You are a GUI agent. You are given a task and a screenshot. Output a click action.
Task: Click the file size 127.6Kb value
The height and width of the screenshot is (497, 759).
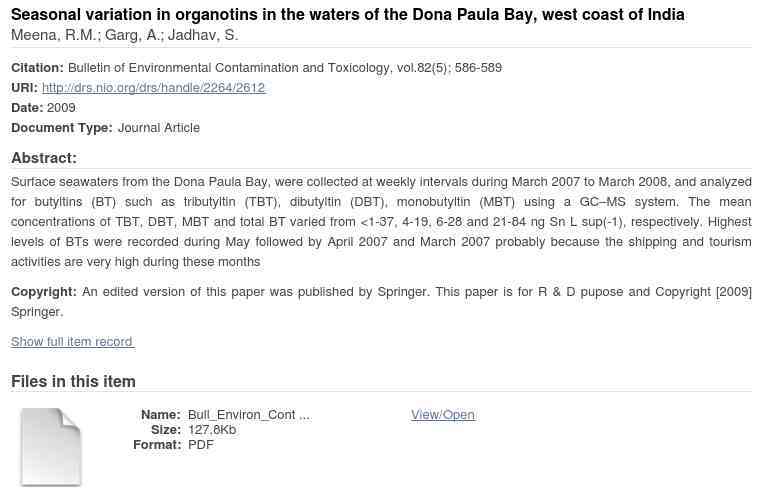212,430
